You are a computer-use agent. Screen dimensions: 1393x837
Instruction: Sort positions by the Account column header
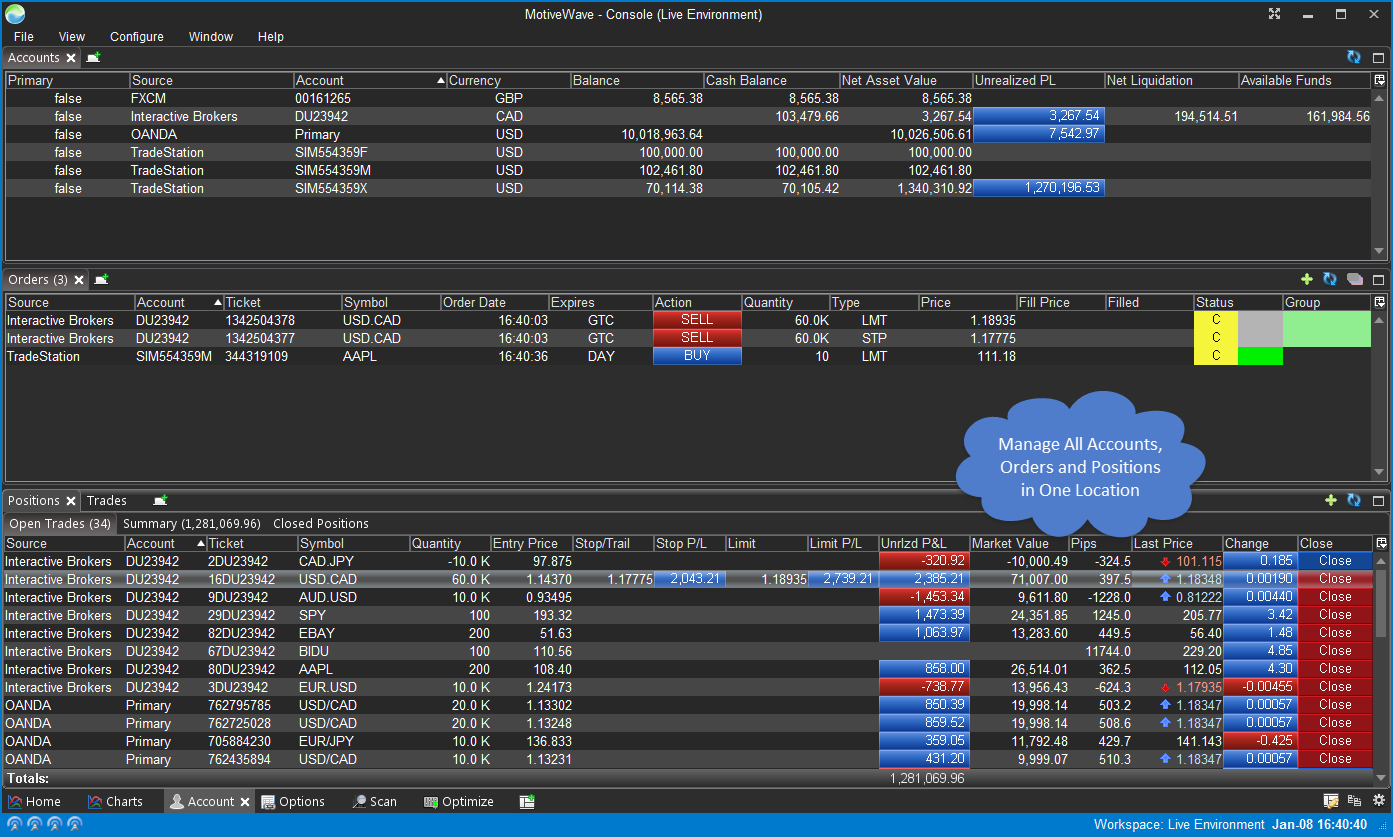tap(165, 543)
